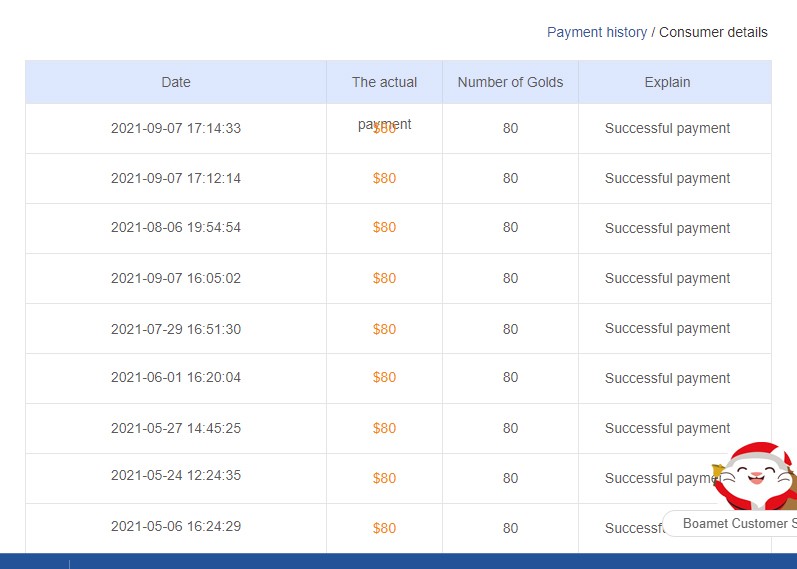
Task: Select the 2021-05-06 16:24:29 date cell
Action: coord(176,527)
